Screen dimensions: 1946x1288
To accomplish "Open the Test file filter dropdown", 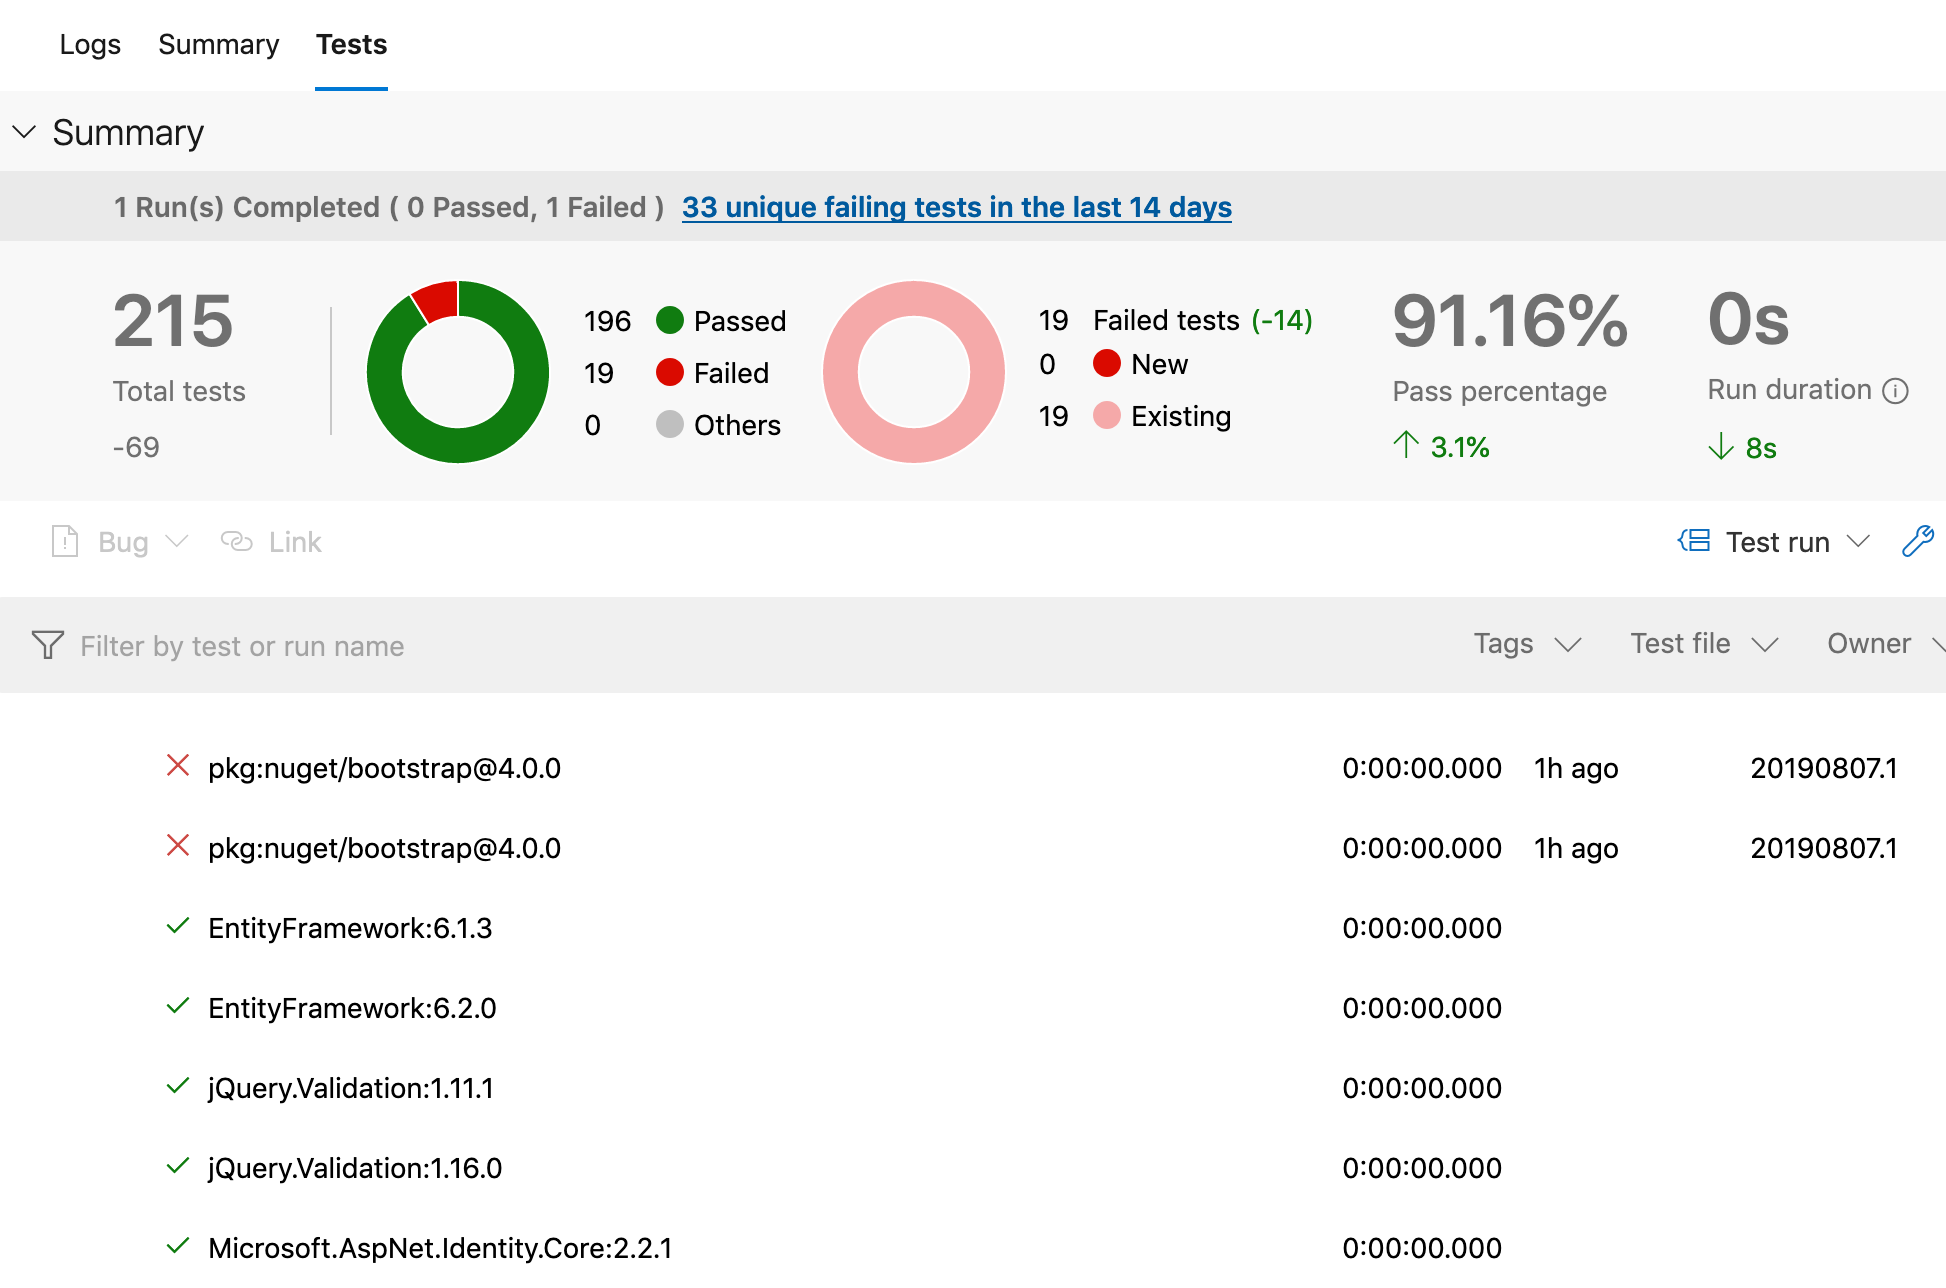I will [x=1703, y=644].
